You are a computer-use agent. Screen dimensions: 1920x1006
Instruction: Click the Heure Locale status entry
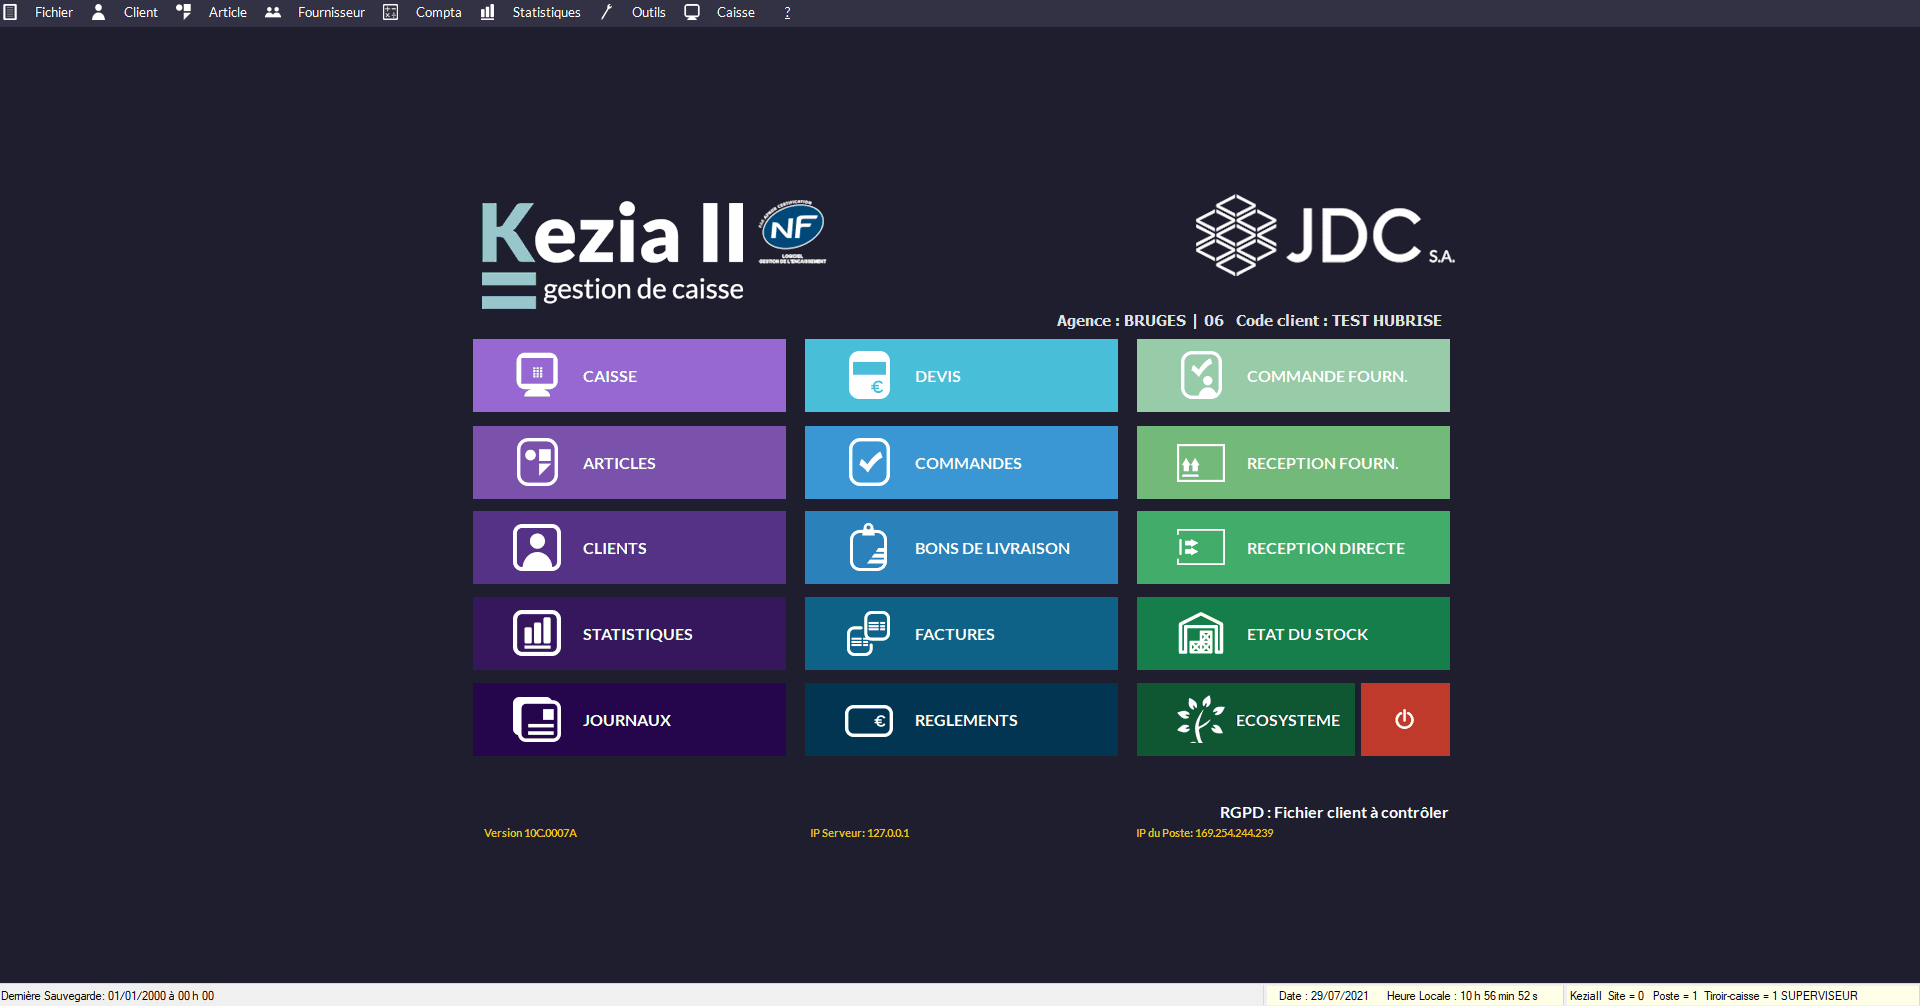(1462, 996)
